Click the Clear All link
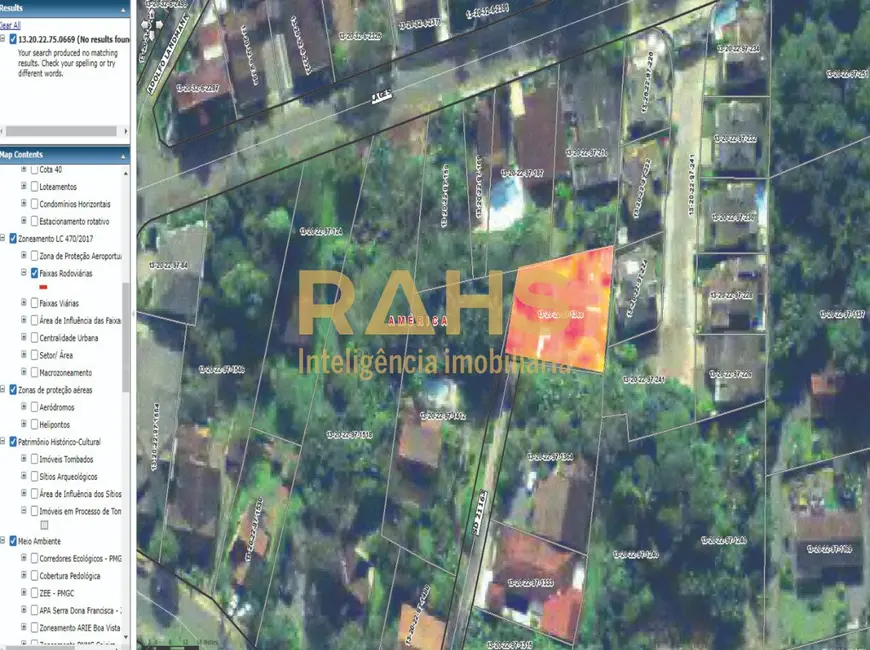The width and height of the screenshot is (870, 650). (9, 25)
